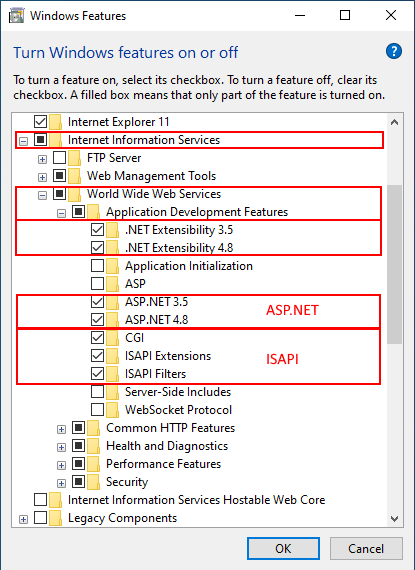Select the "CGI" tree row label
Screen dimensions: 415x570
point(134,338)
